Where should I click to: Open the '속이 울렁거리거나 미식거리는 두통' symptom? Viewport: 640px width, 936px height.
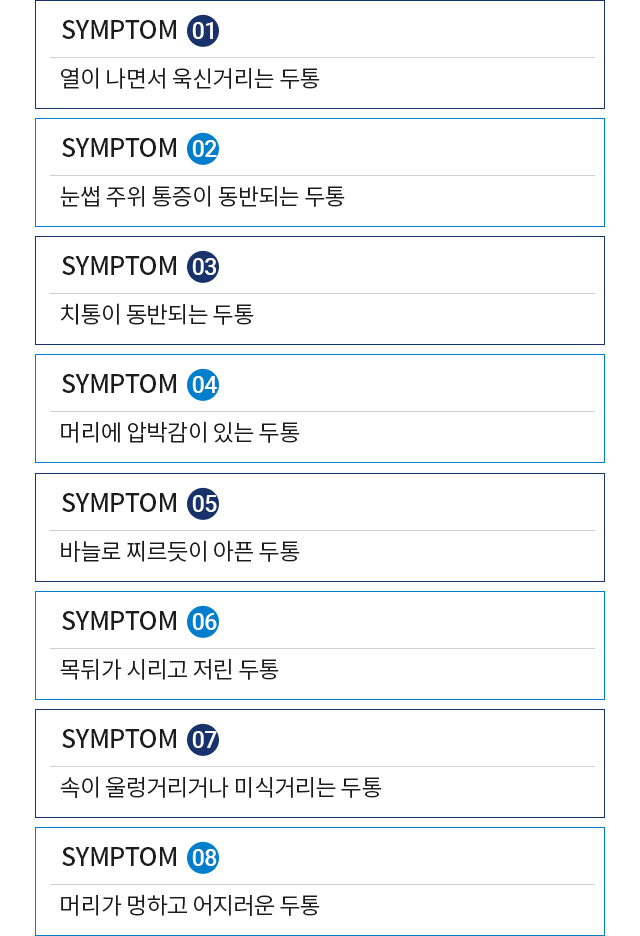click(x=221, y=787)
